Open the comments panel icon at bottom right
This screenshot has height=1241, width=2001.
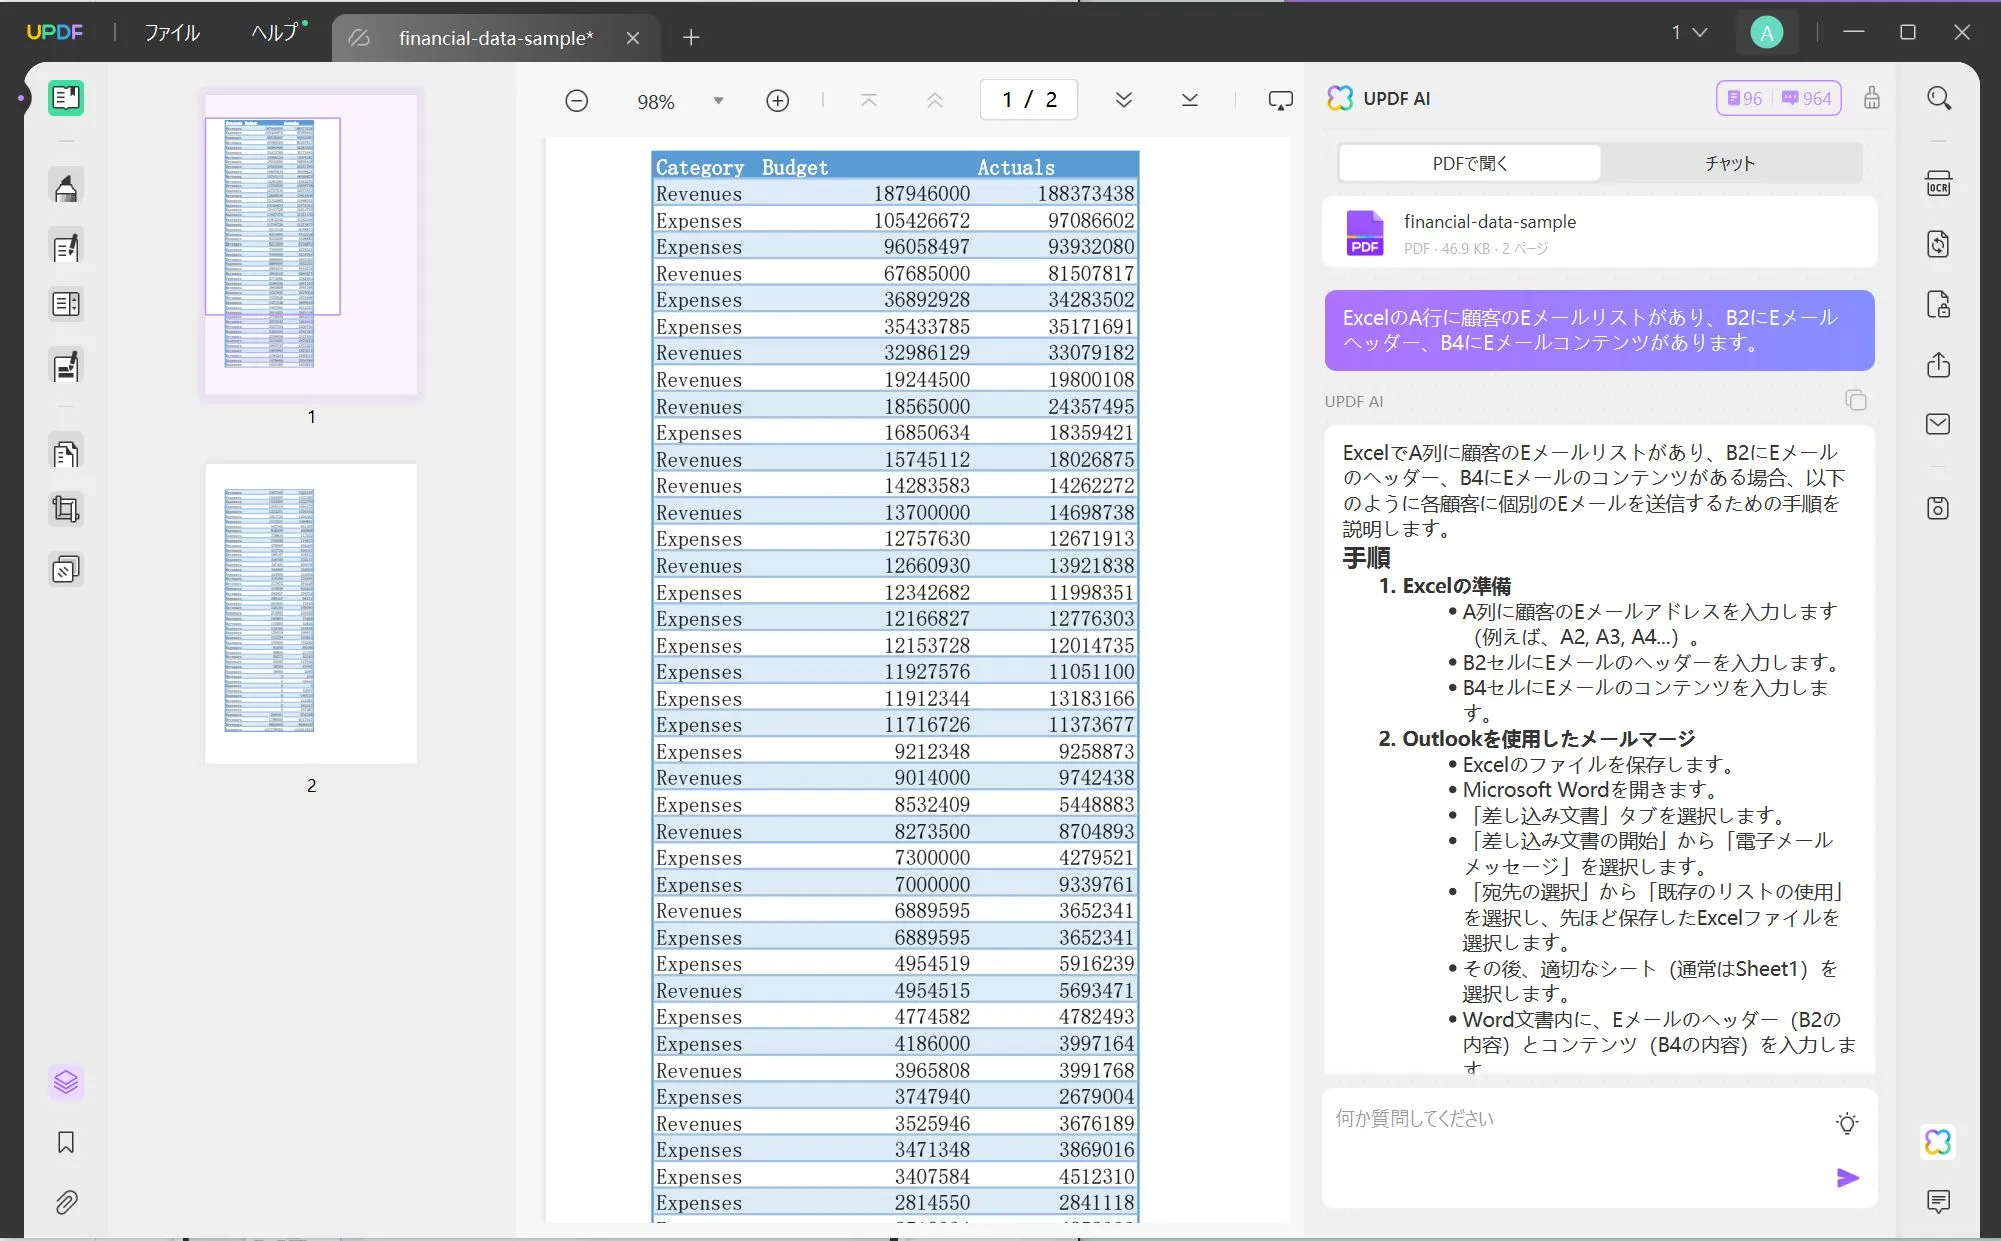coord(1938,1201)
